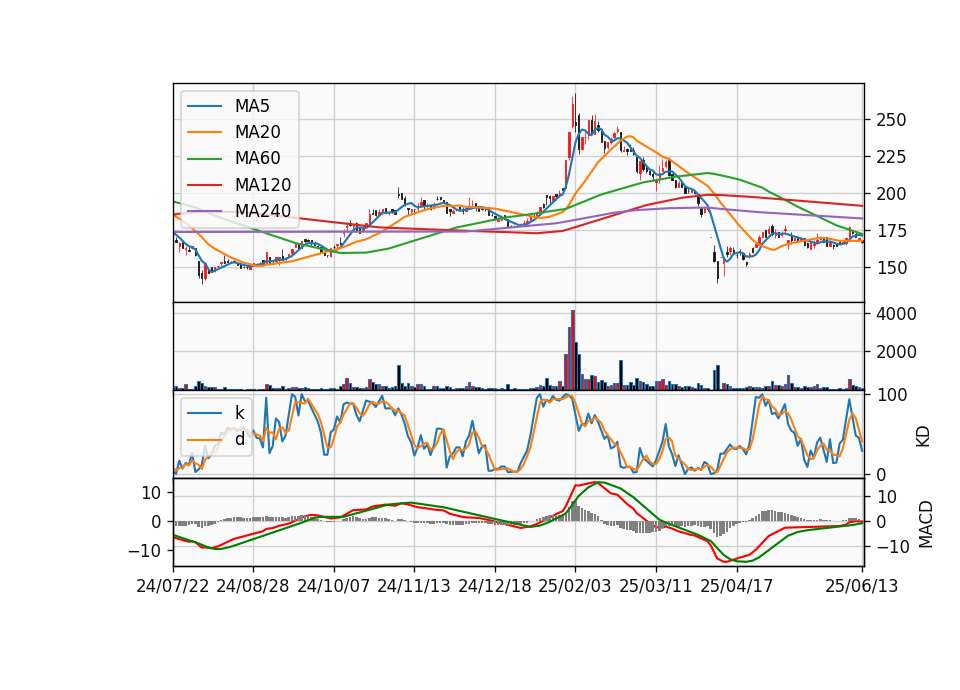Click the 24/10/07 date label
Image resolution: width=960 pixels, height=690 pixels.
pos(334,586)
